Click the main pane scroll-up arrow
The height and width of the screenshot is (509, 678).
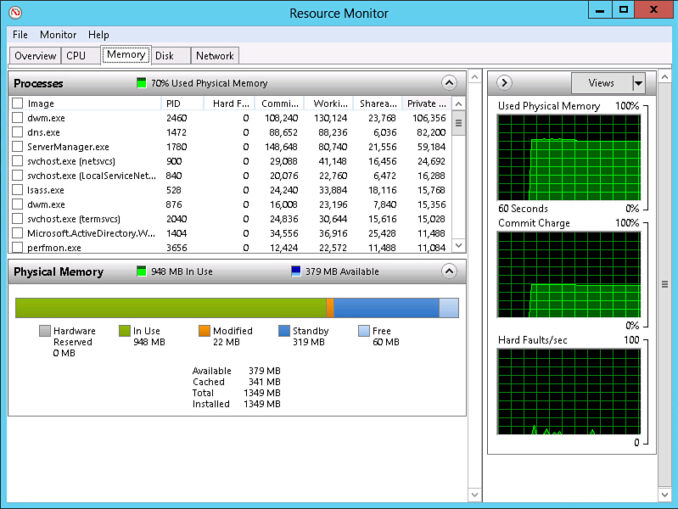(475, 77)
